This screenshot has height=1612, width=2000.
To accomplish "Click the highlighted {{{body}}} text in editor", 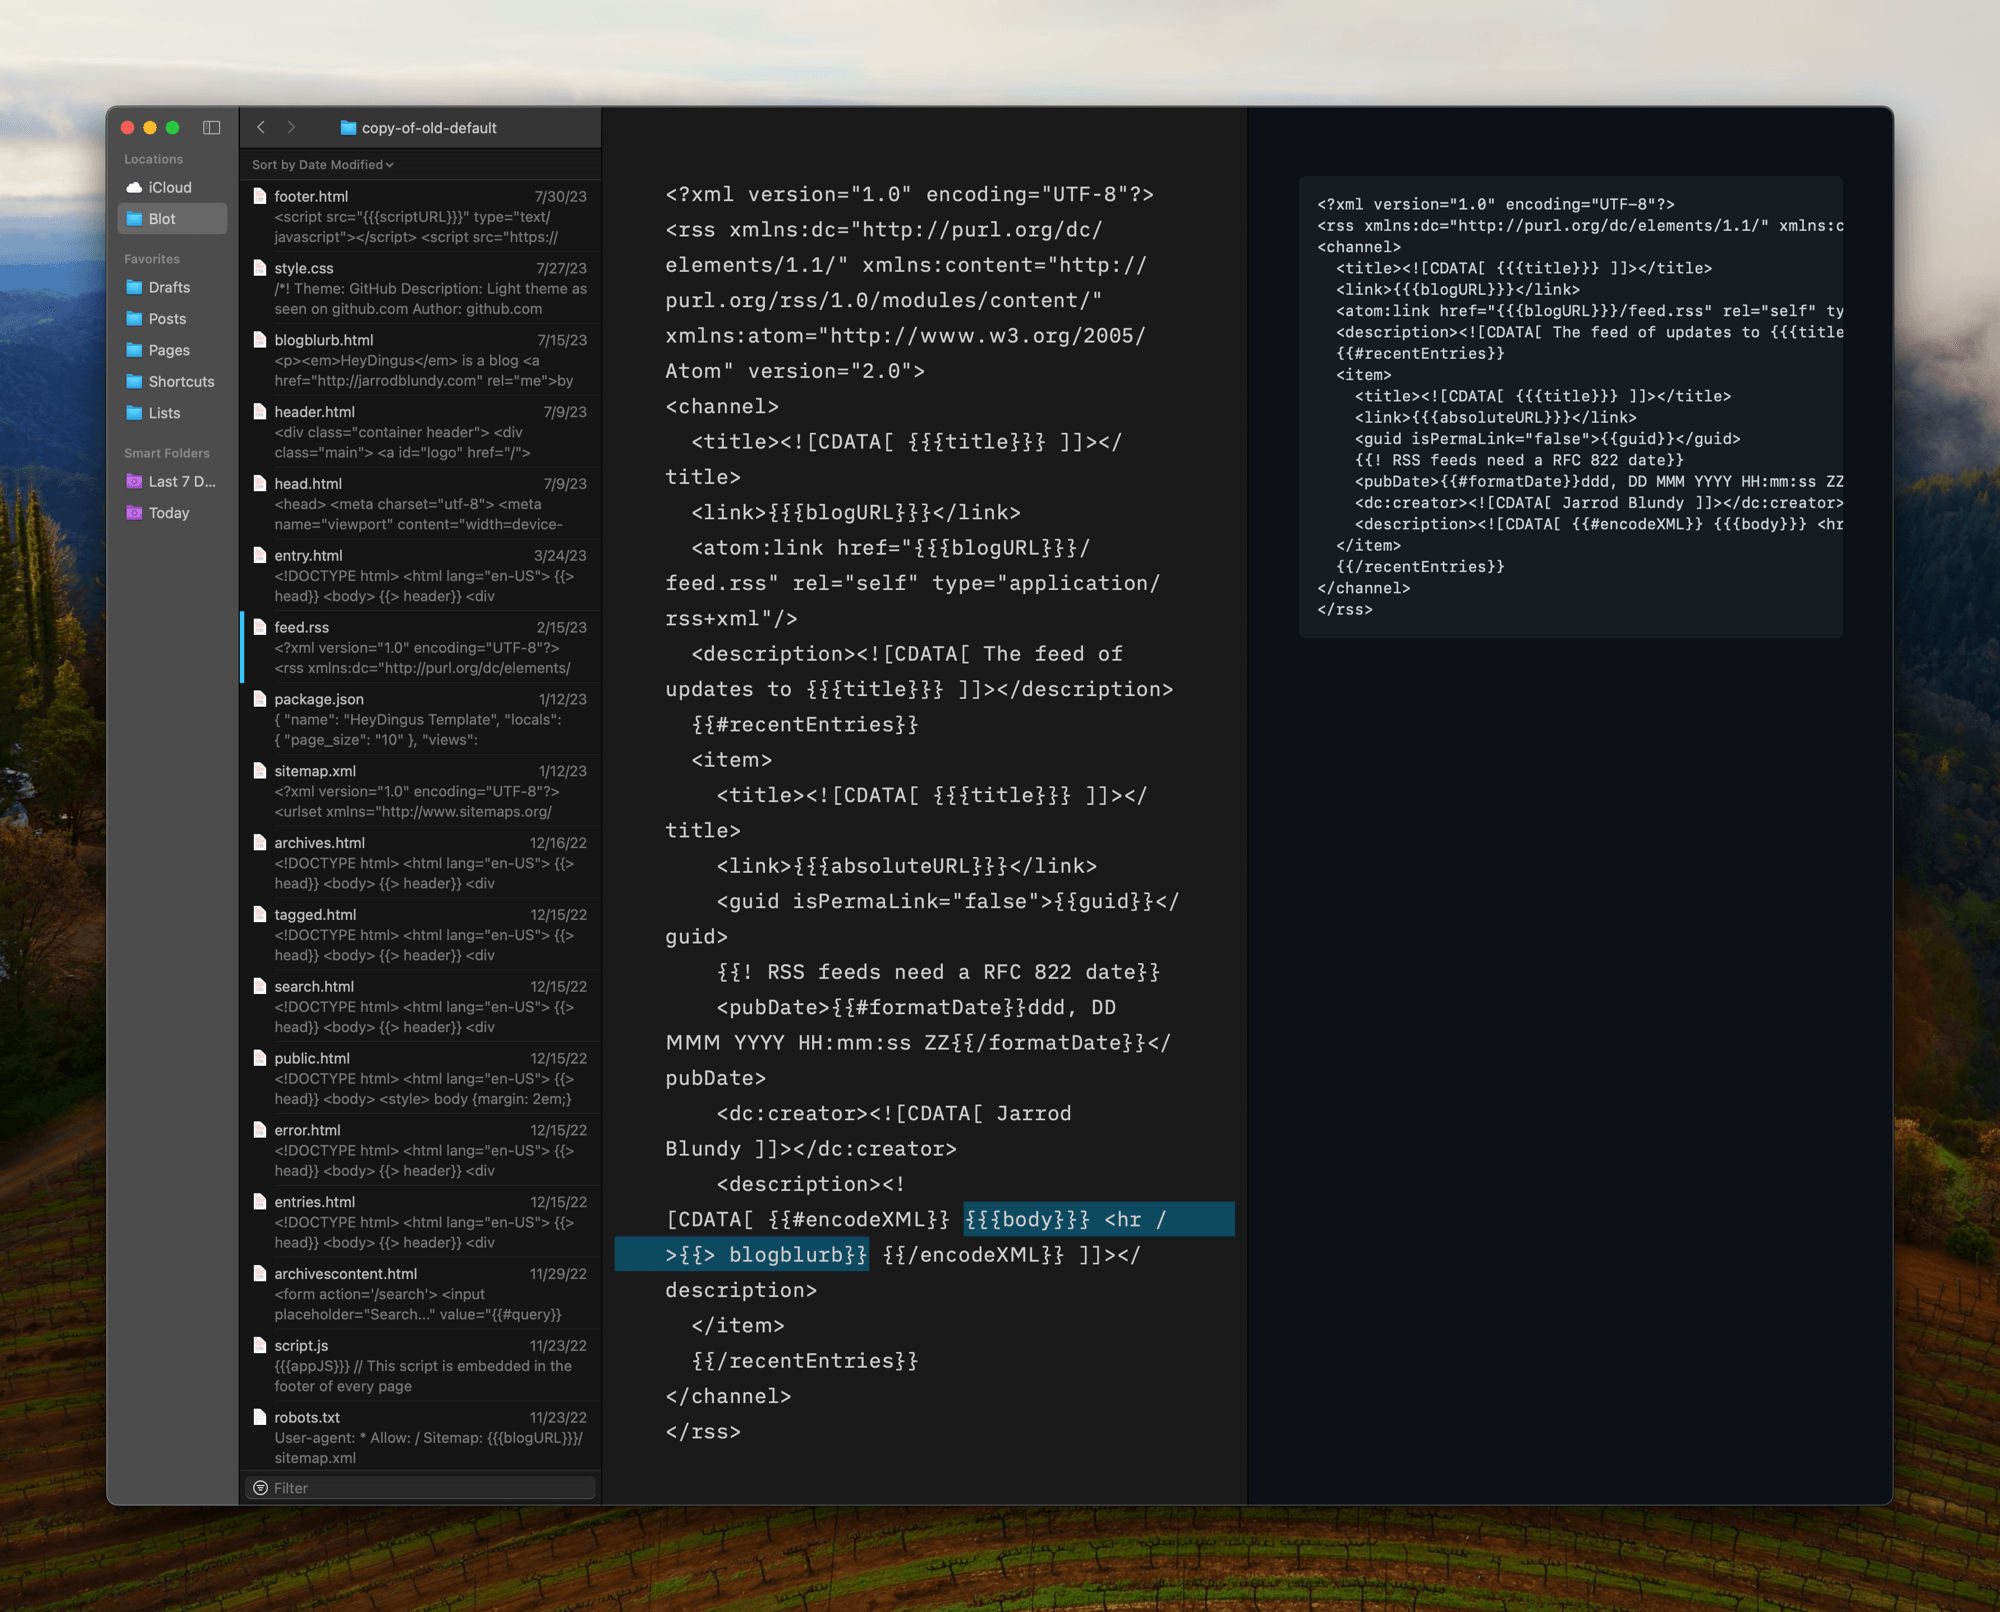I will [1027, 1220].
